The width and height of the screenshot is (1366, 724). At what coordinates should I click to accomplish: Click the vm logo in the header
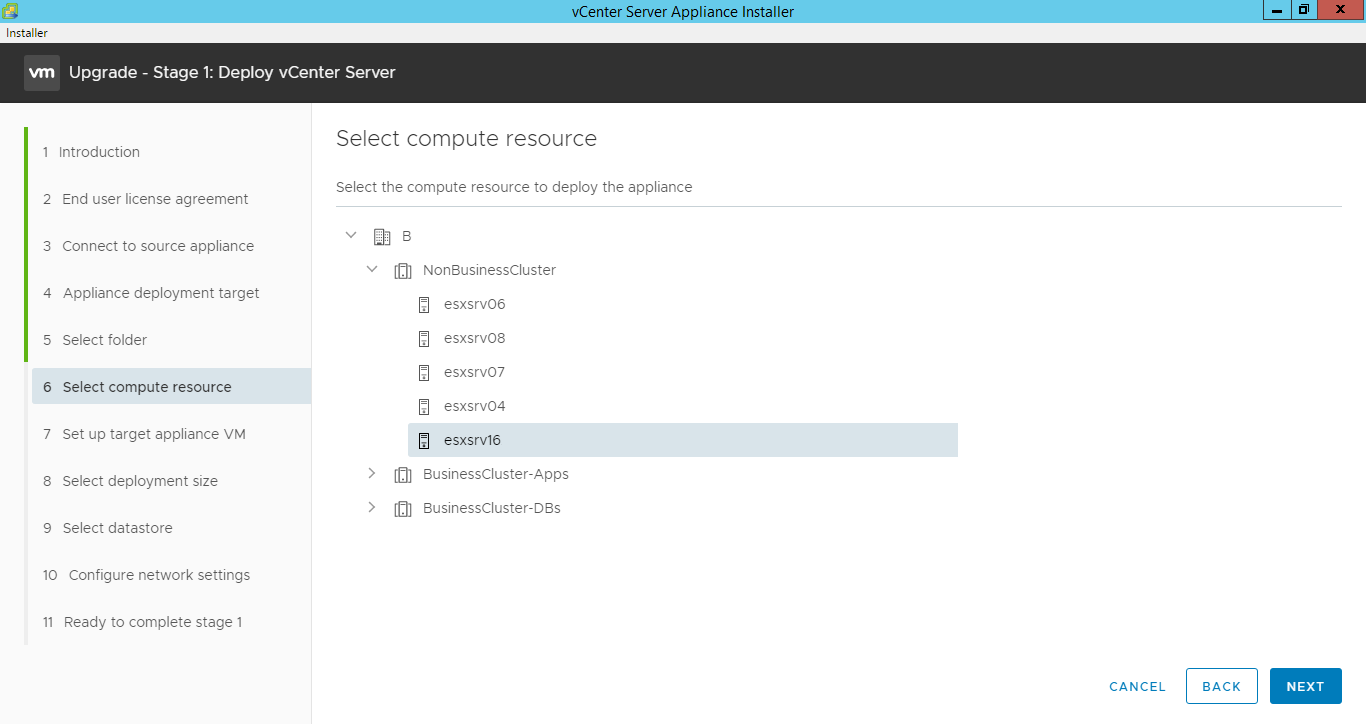coord(41,72)
